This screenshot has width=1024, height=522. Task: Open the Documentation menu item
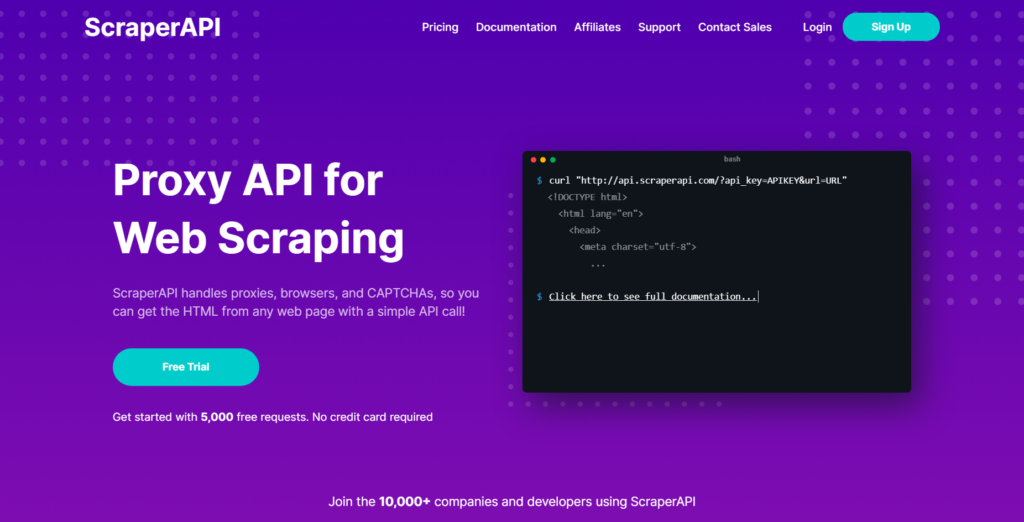point(516,27)
